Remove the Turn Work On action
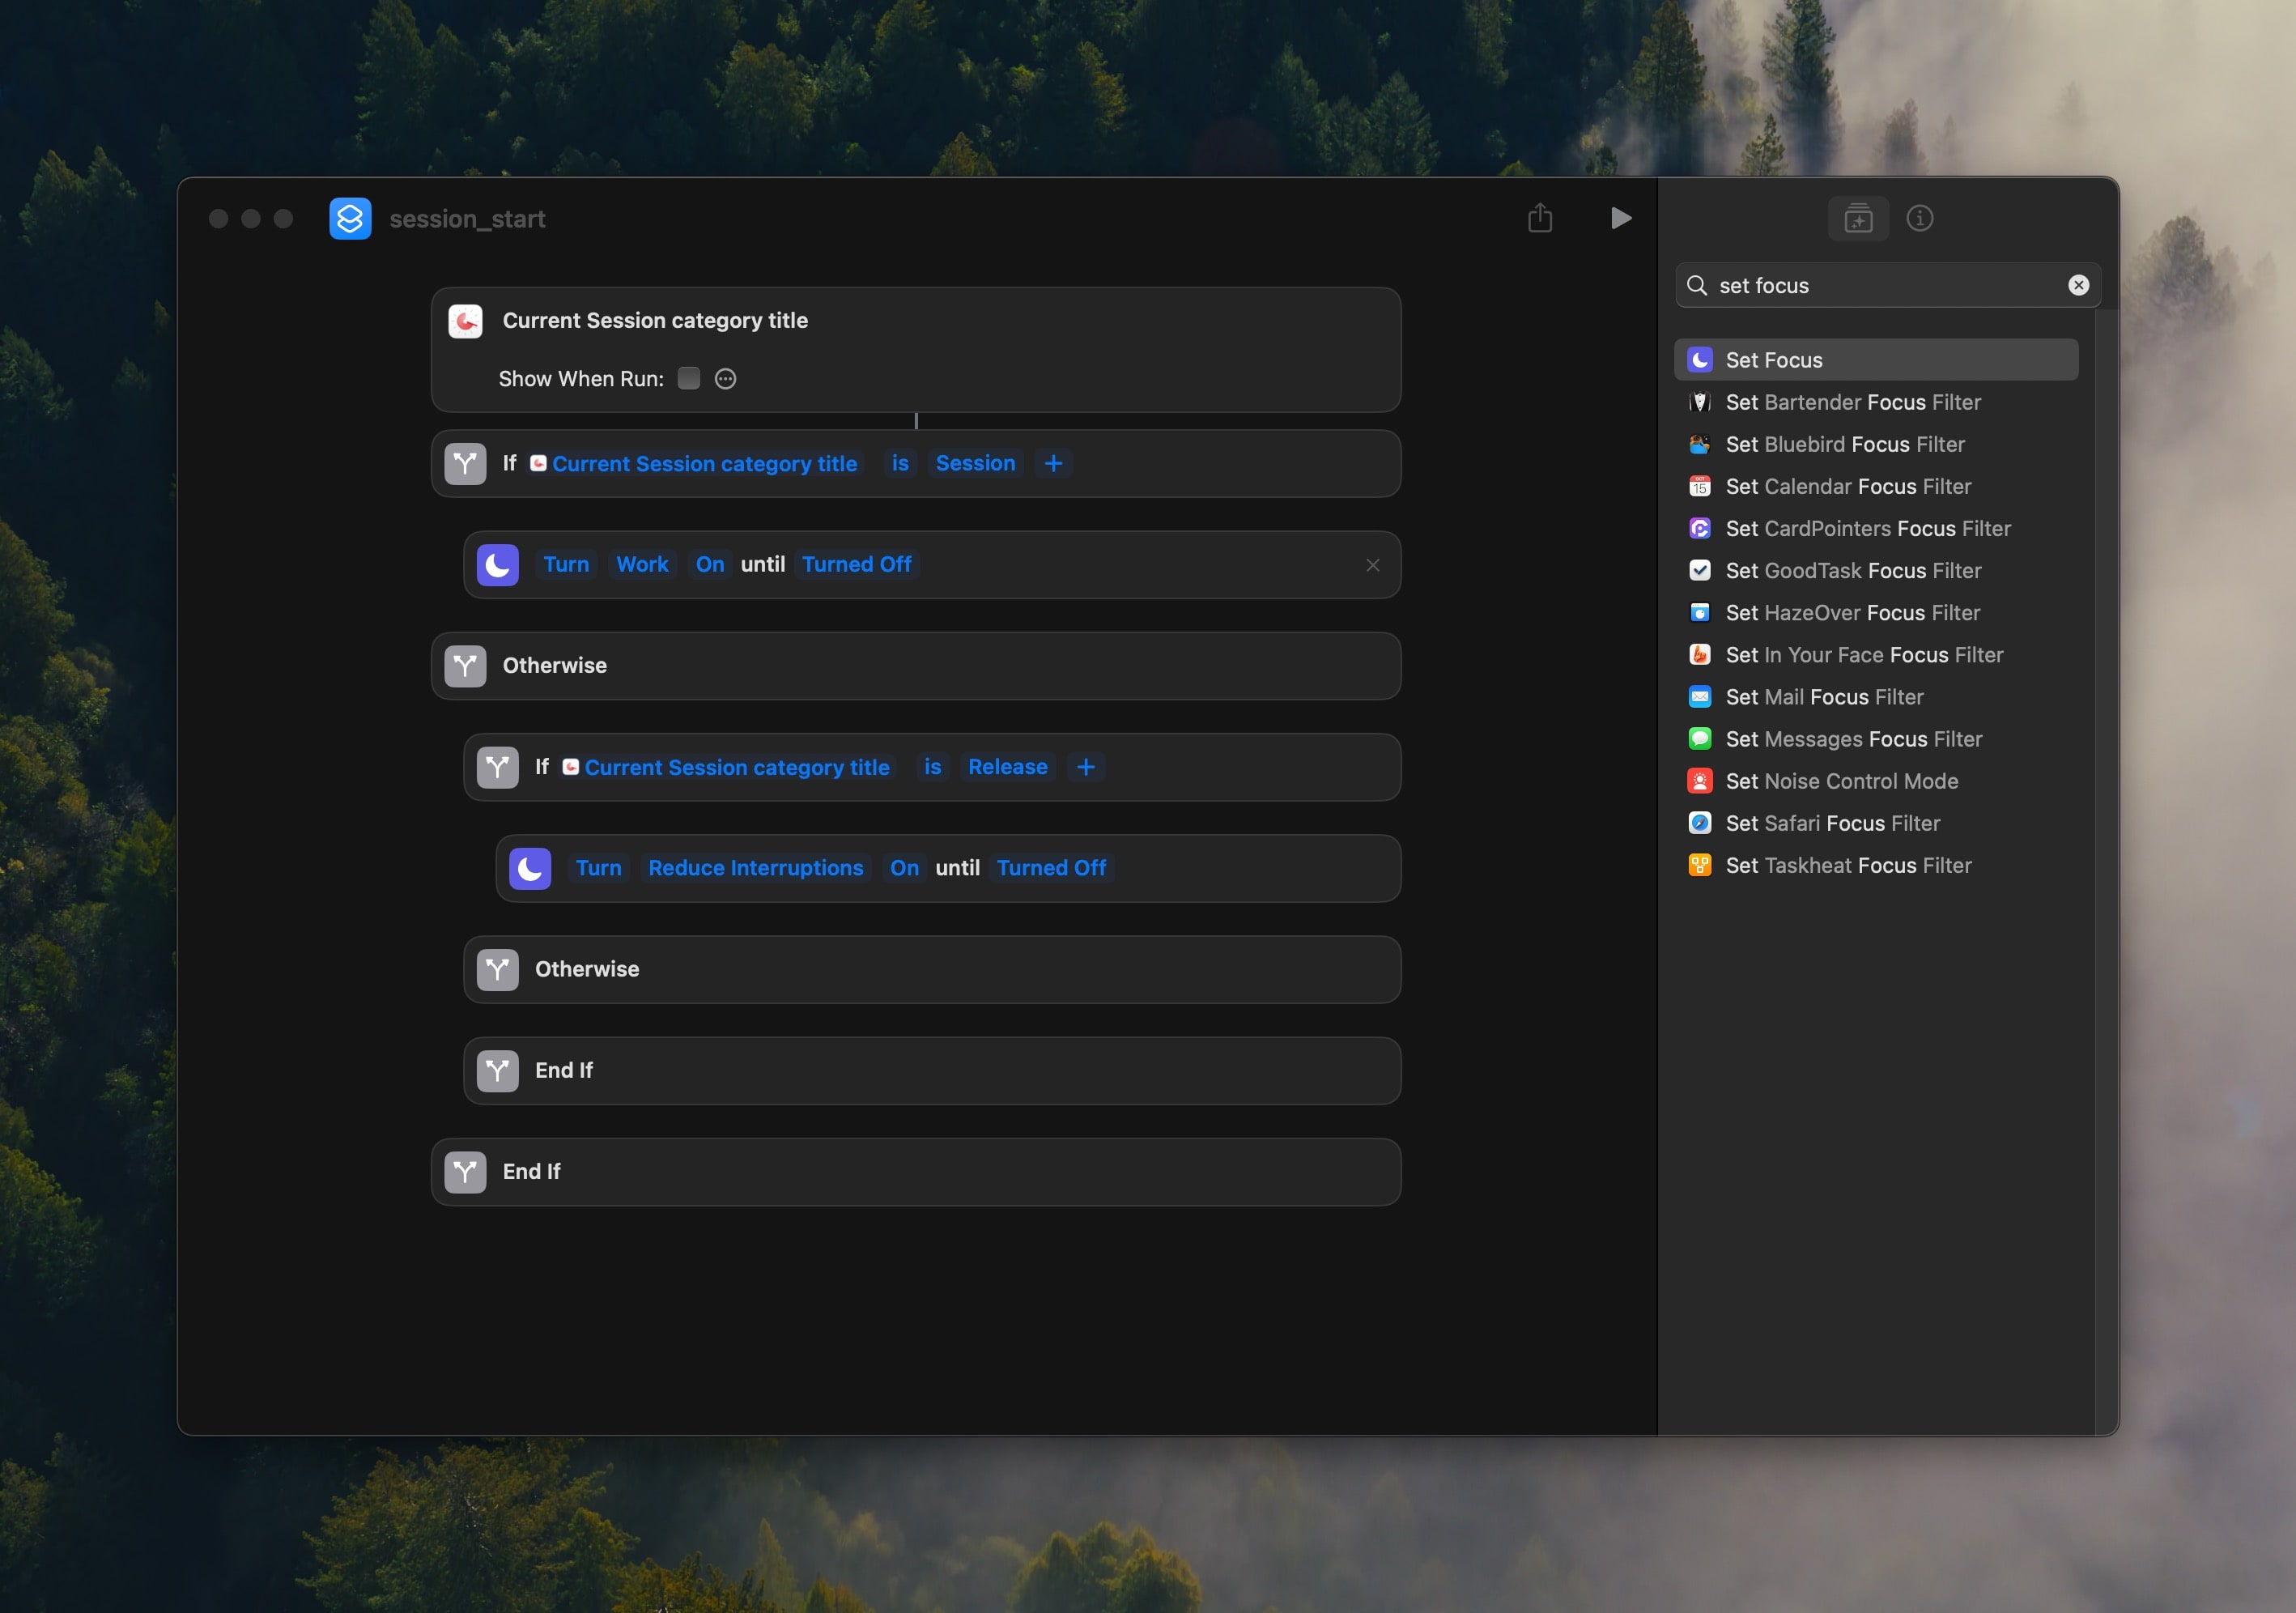The image size is (2296, 1613). [x=1373, y=564]
